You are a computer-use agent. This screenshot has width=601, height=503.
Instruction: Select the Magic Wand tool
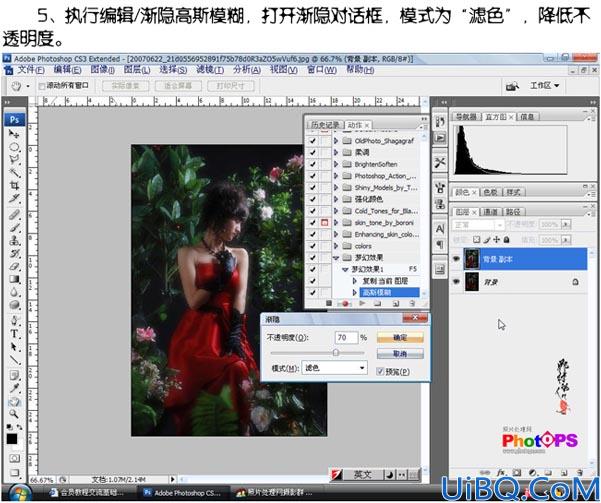pyautogui.click(x=14, y=173)
